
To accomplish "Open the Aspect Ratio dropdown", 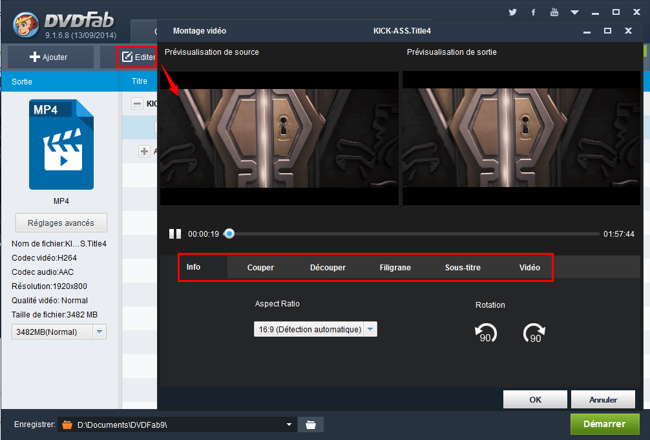I will pyautogui.click(x=315, y=329).
